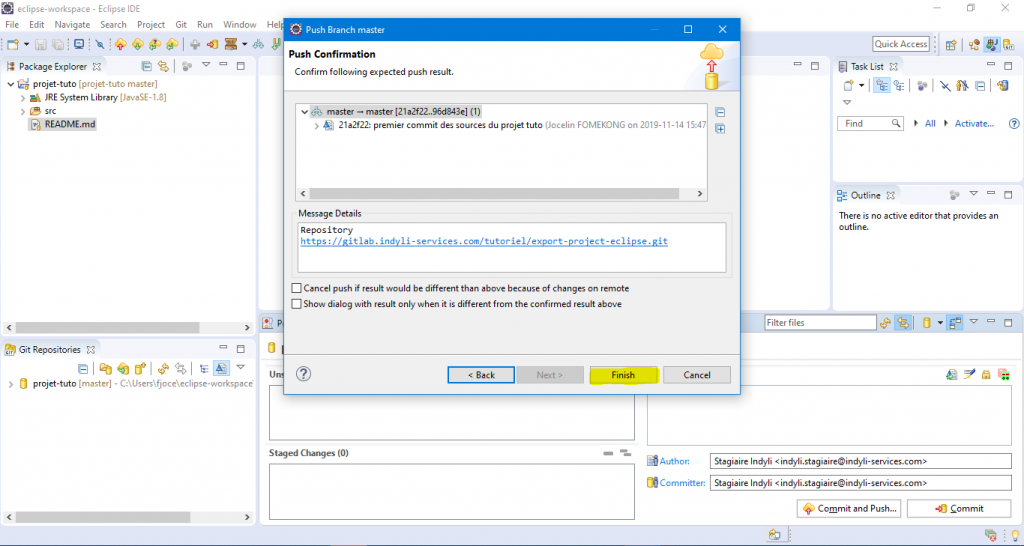
Task: Open the Project menu
Action: (151, 24)
